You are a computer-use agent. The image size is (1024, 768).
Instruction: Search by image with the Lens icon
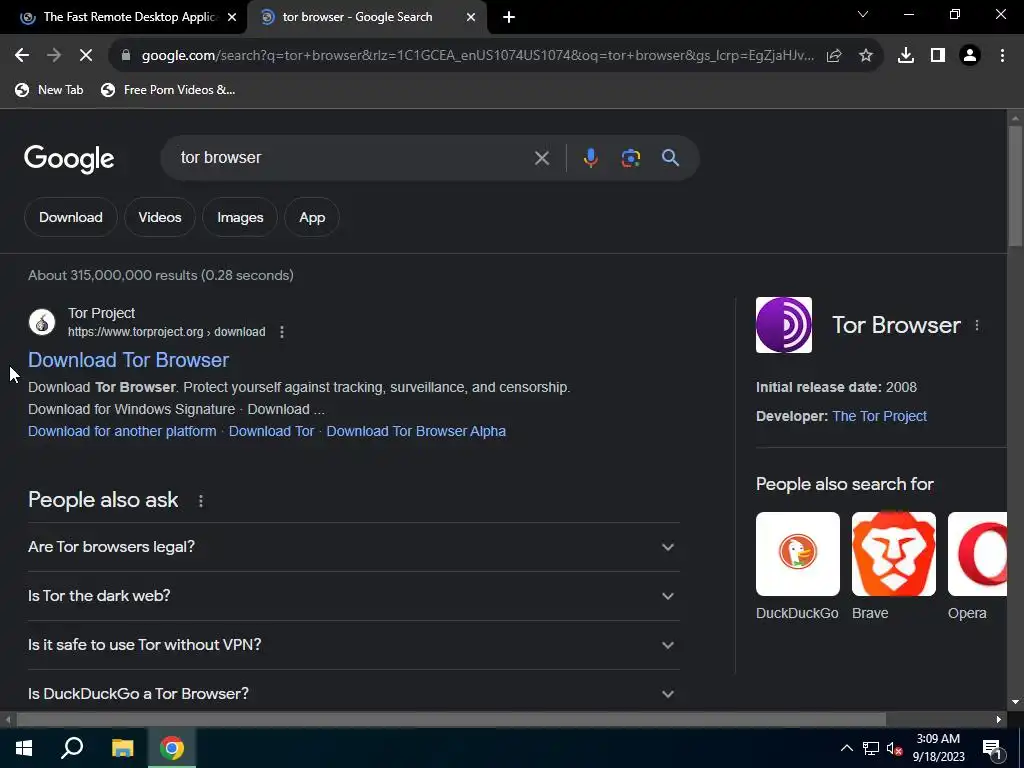631,158
